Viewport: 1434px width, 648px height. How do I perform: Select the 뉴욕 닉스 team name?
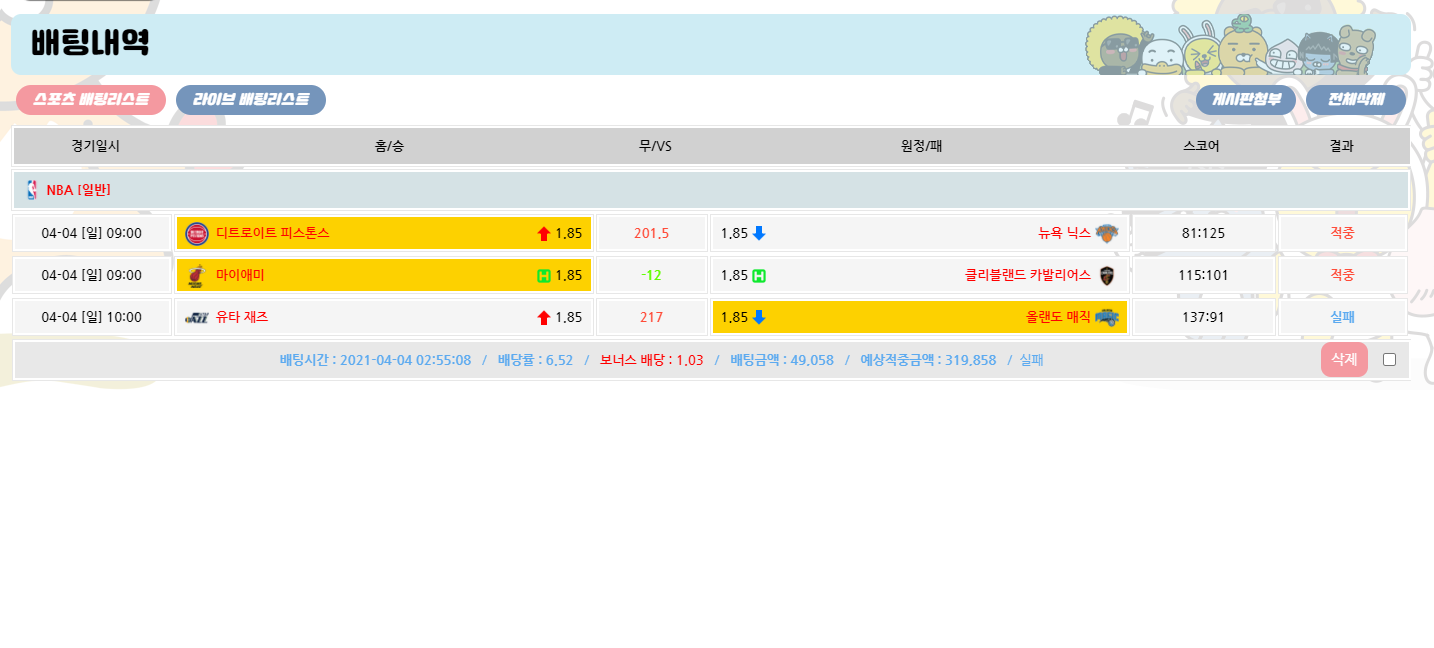click(1064, 234)
